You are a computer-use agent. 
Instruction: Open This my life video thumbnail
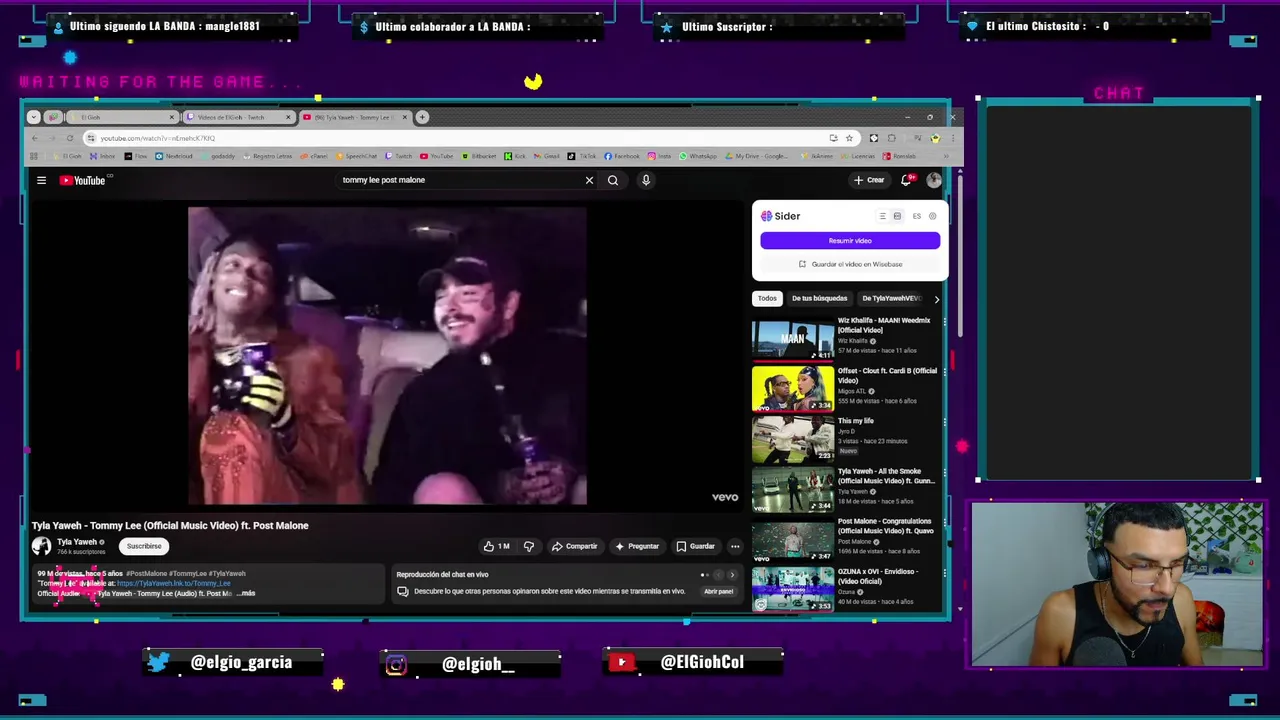pyautogui.click(x=793, y=440)
